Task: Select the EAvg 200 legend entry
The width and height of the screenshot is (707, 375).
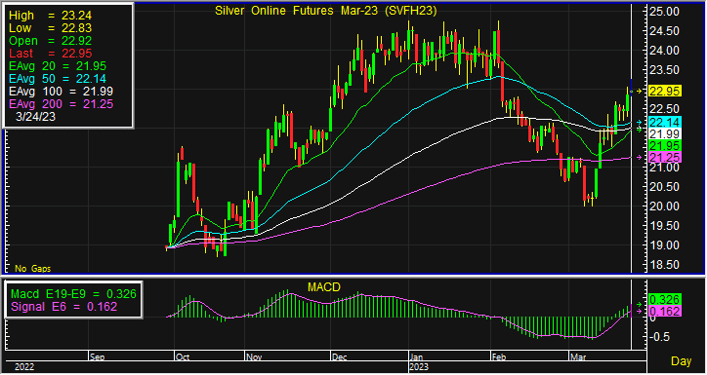Action: (x=61, y=104)
